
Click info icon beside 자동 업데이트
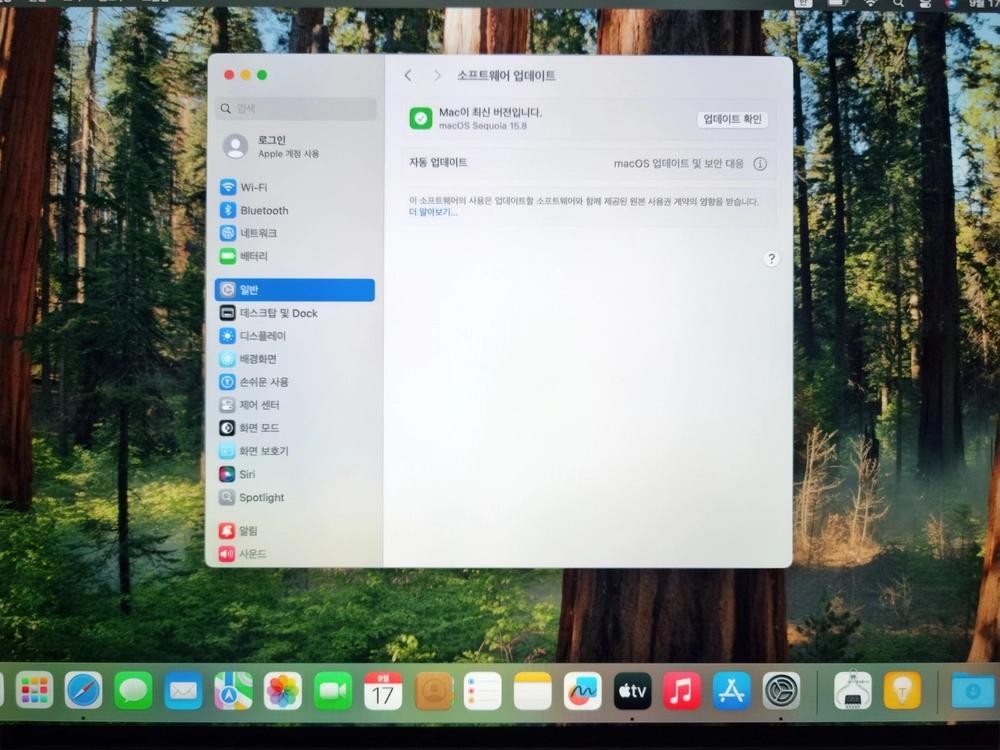[760, 164]
